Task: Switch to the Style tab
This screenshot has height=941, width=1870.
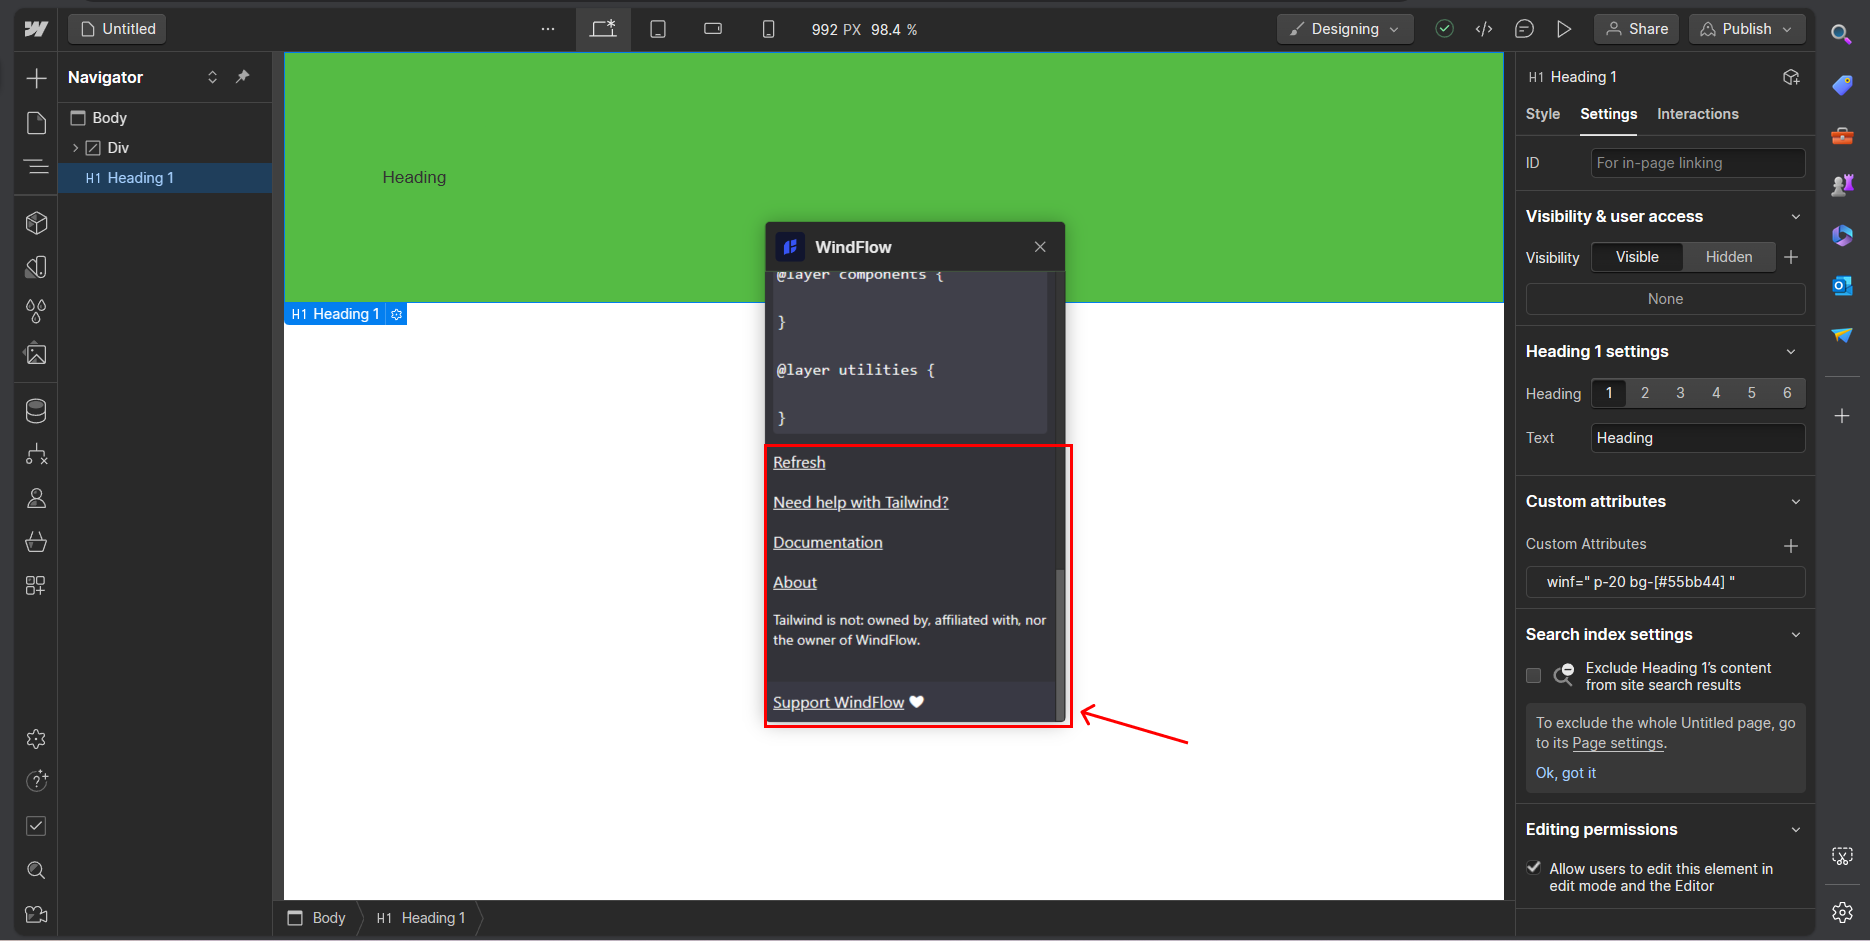Action: click(x=1542, y=114)
